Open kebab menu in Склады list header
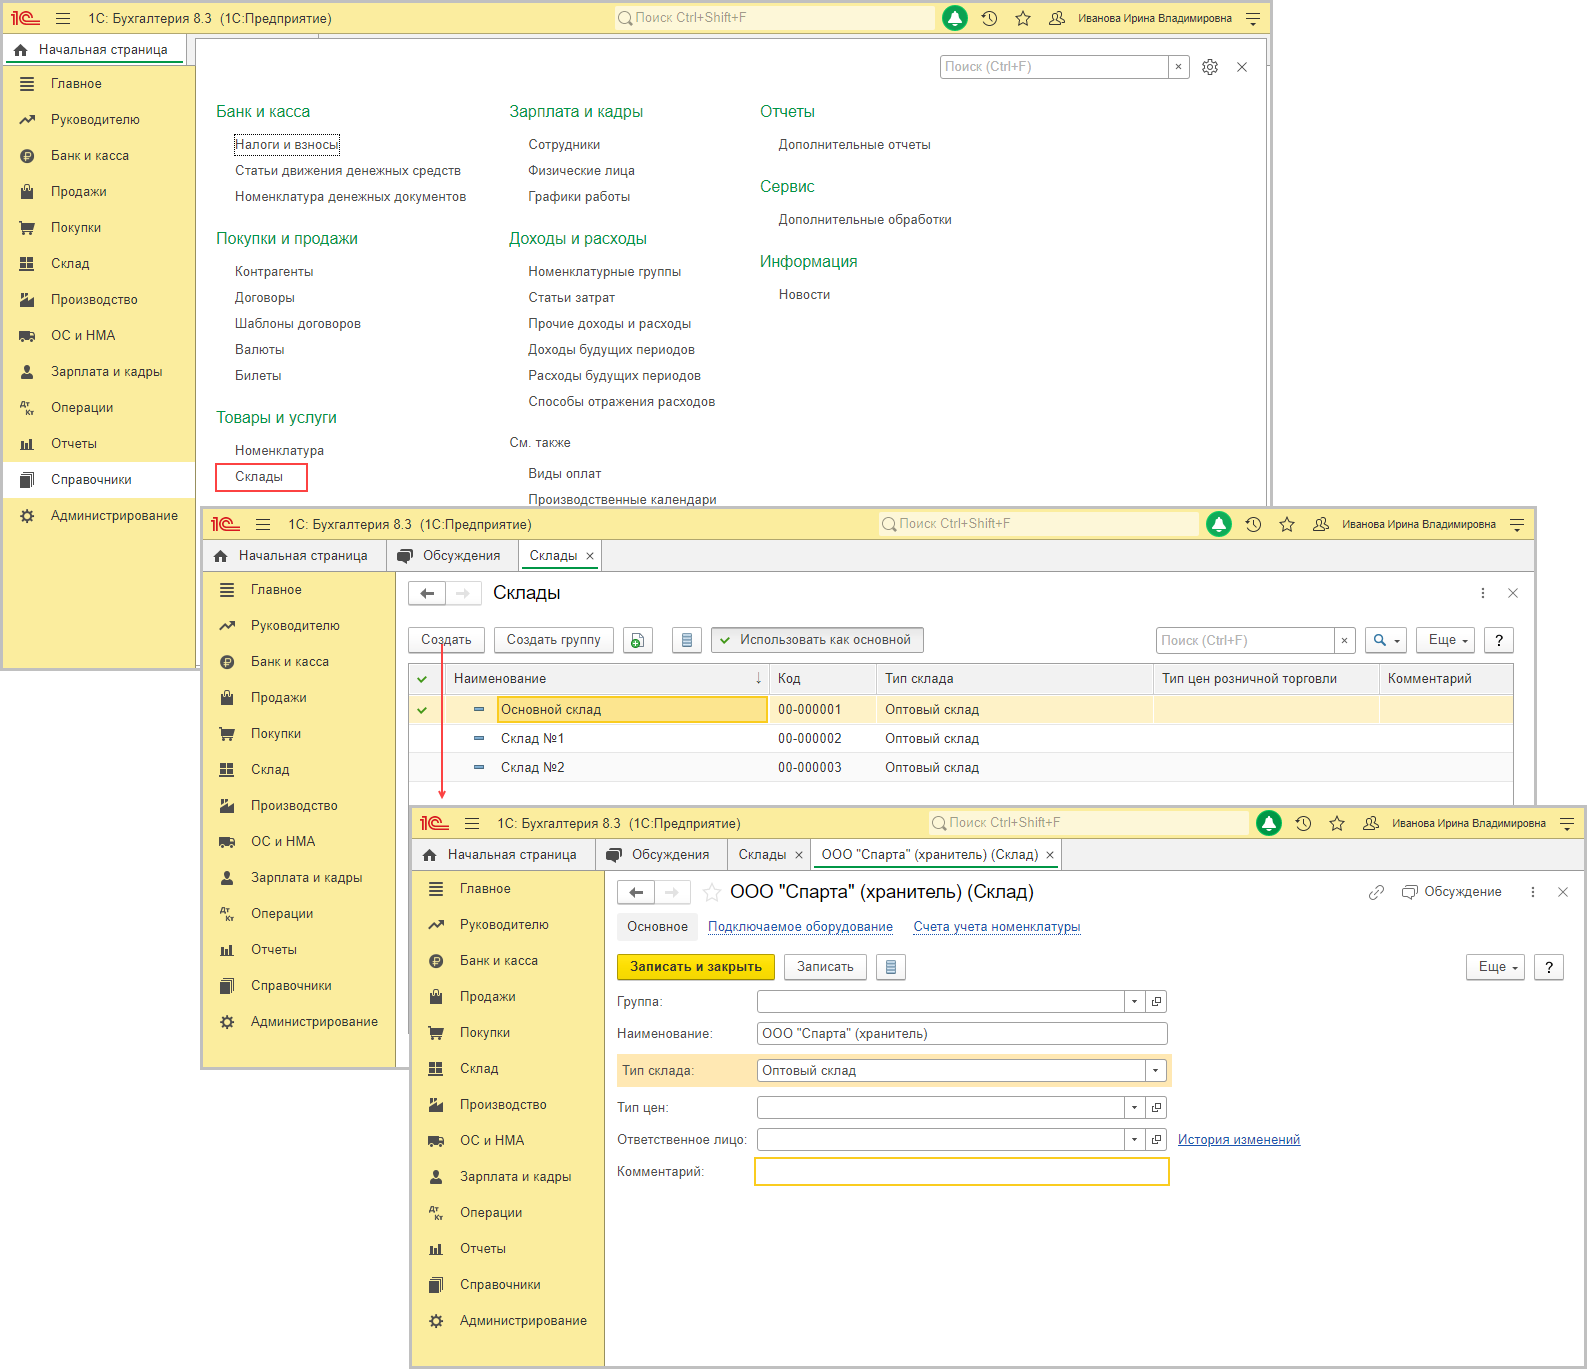 pyautogui.click(x=1483, y=593)
